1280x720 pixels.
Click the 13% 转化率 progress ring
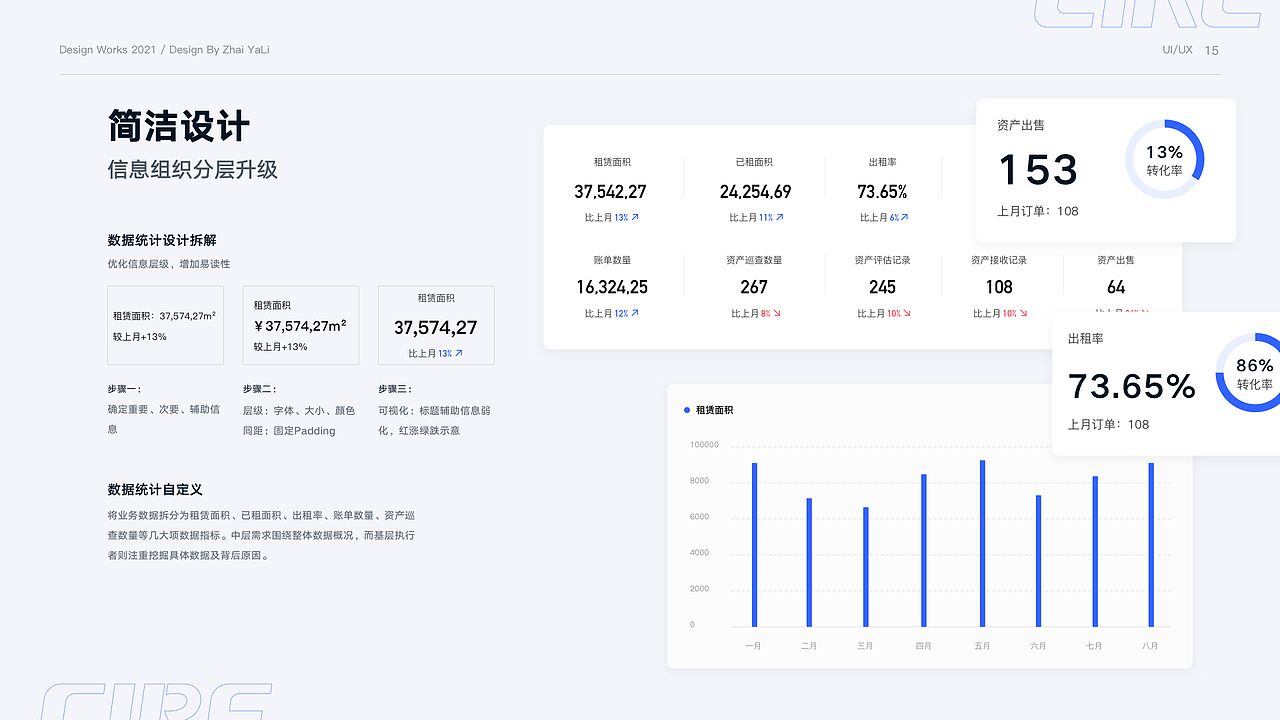(1164, 159)
